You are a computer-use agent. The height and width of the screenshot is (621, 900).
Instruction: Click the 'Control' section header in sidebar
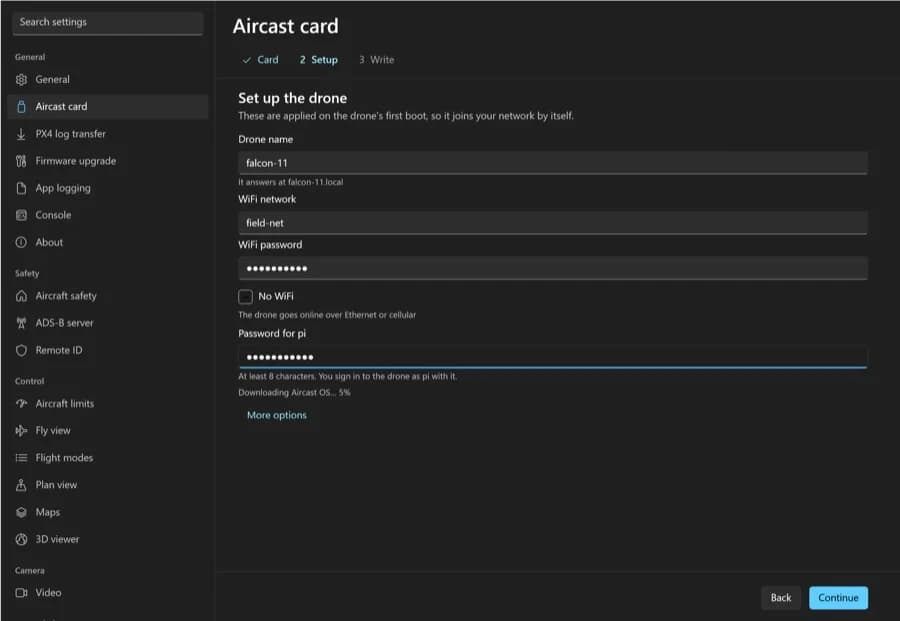[29, 381]
